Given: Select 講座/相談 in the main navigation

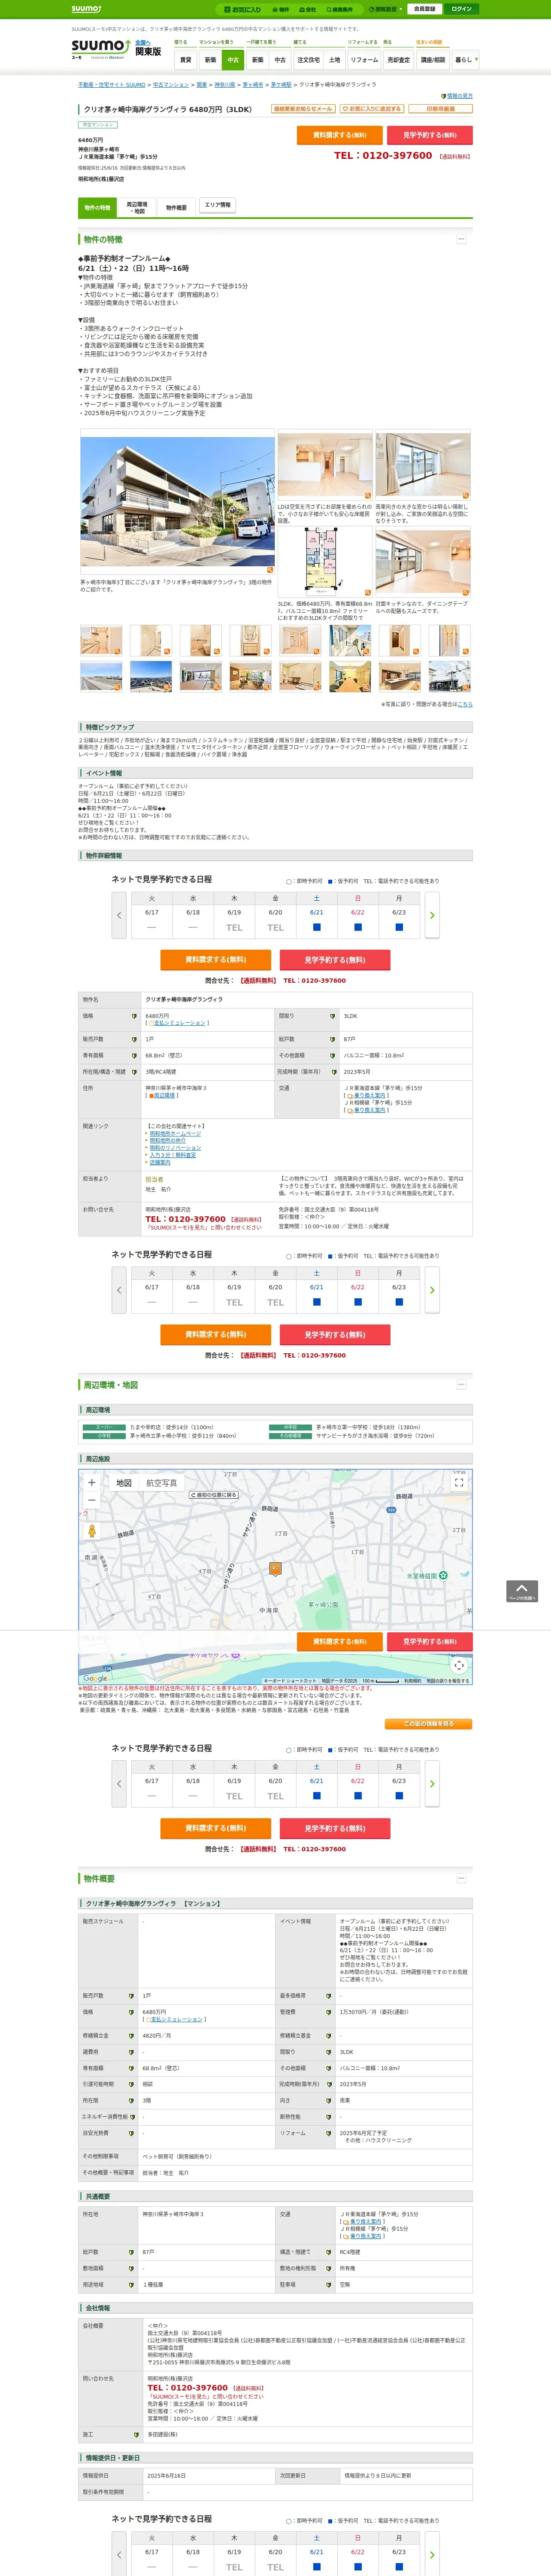Looking at the screenshot, I should (x=433, y=60).
